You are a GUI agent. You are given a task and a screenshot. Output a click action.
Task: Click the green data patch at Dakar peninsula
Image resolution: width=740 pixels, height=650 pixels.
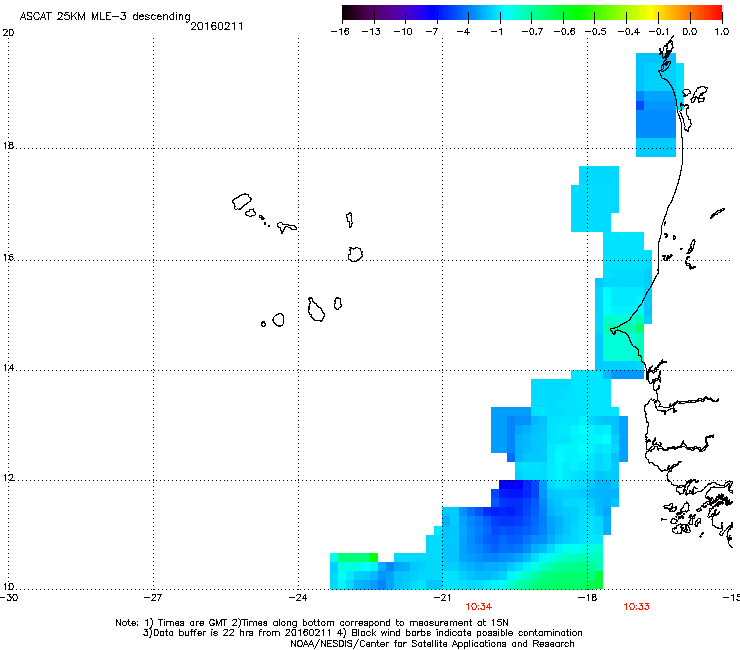(623, 339)
